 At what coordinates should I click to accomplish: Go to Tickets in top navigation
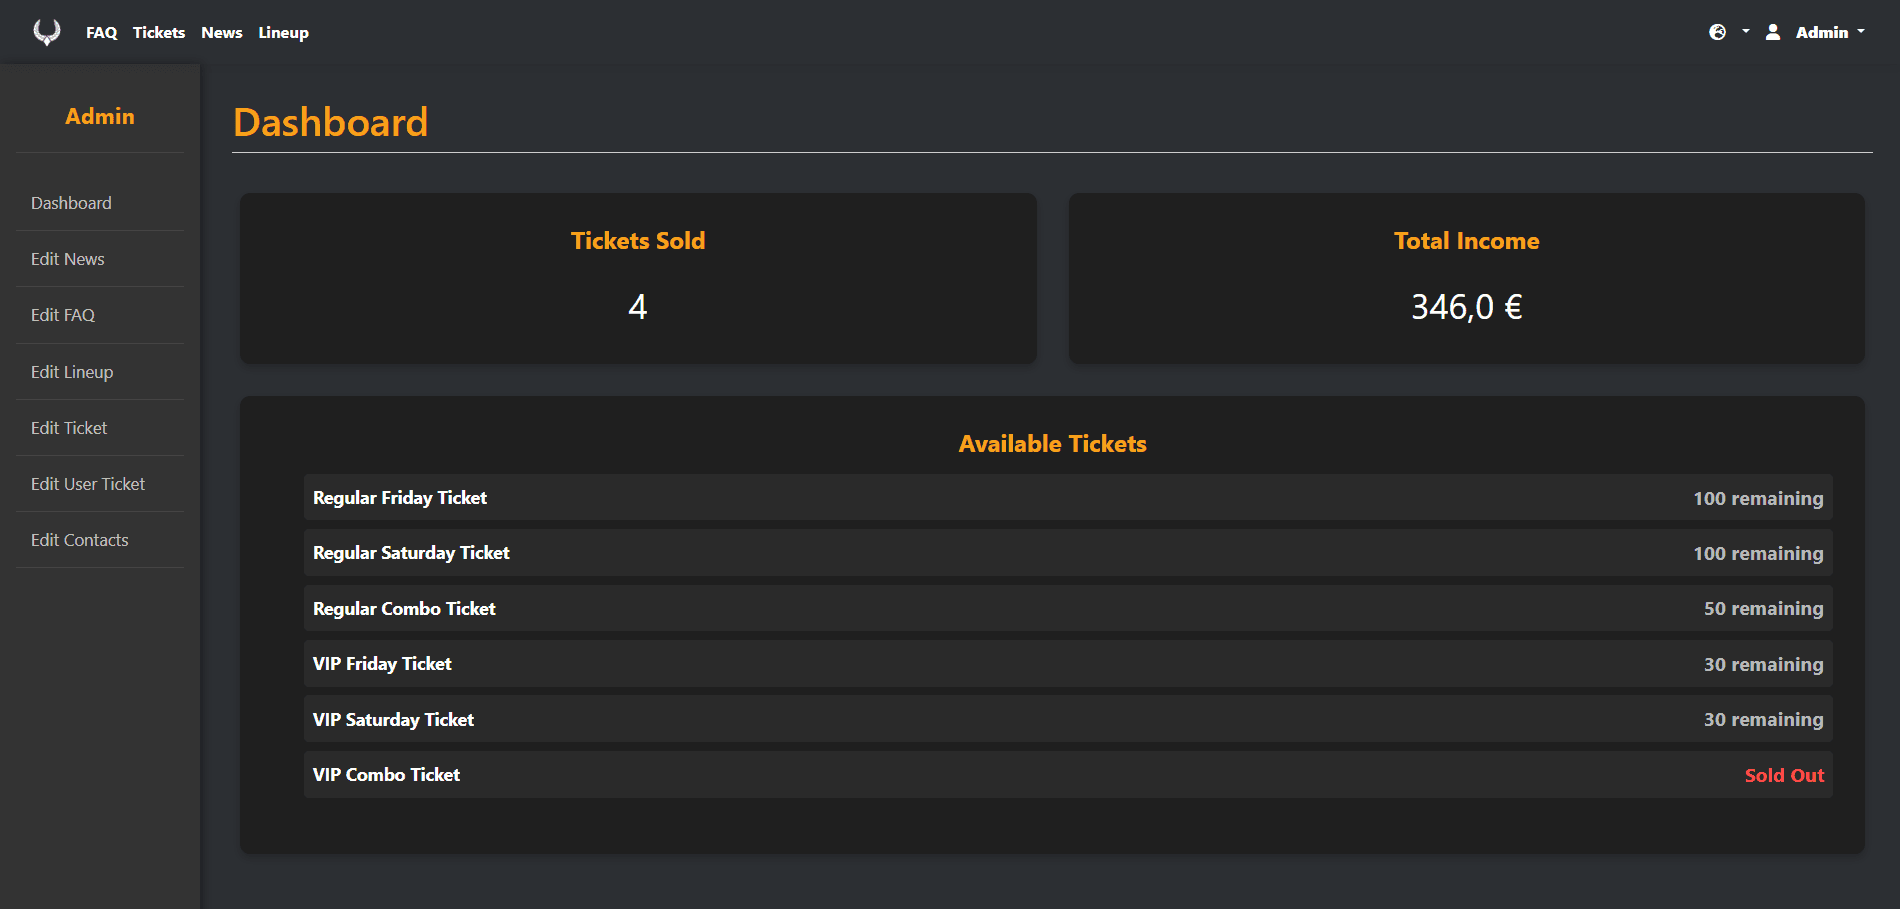click(x=159, y=33)
